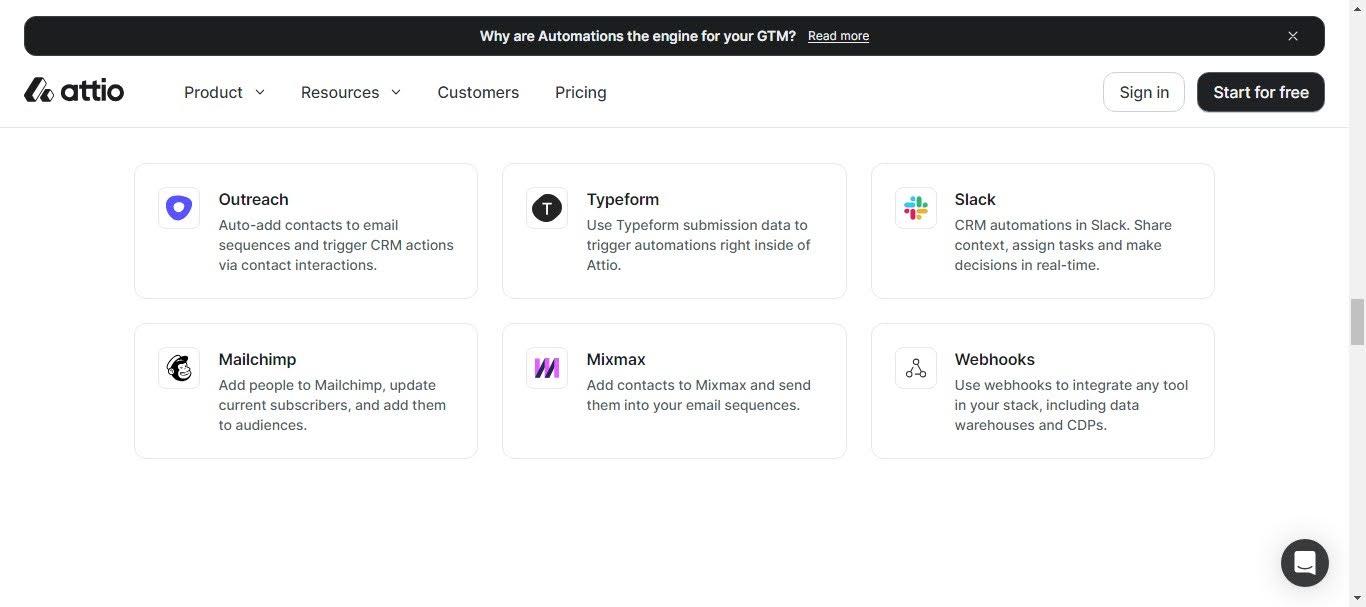This screenshot has height=607, width=1366.
Task: Dismiss the Automations announcement banner
Action: pos(1292,36)
